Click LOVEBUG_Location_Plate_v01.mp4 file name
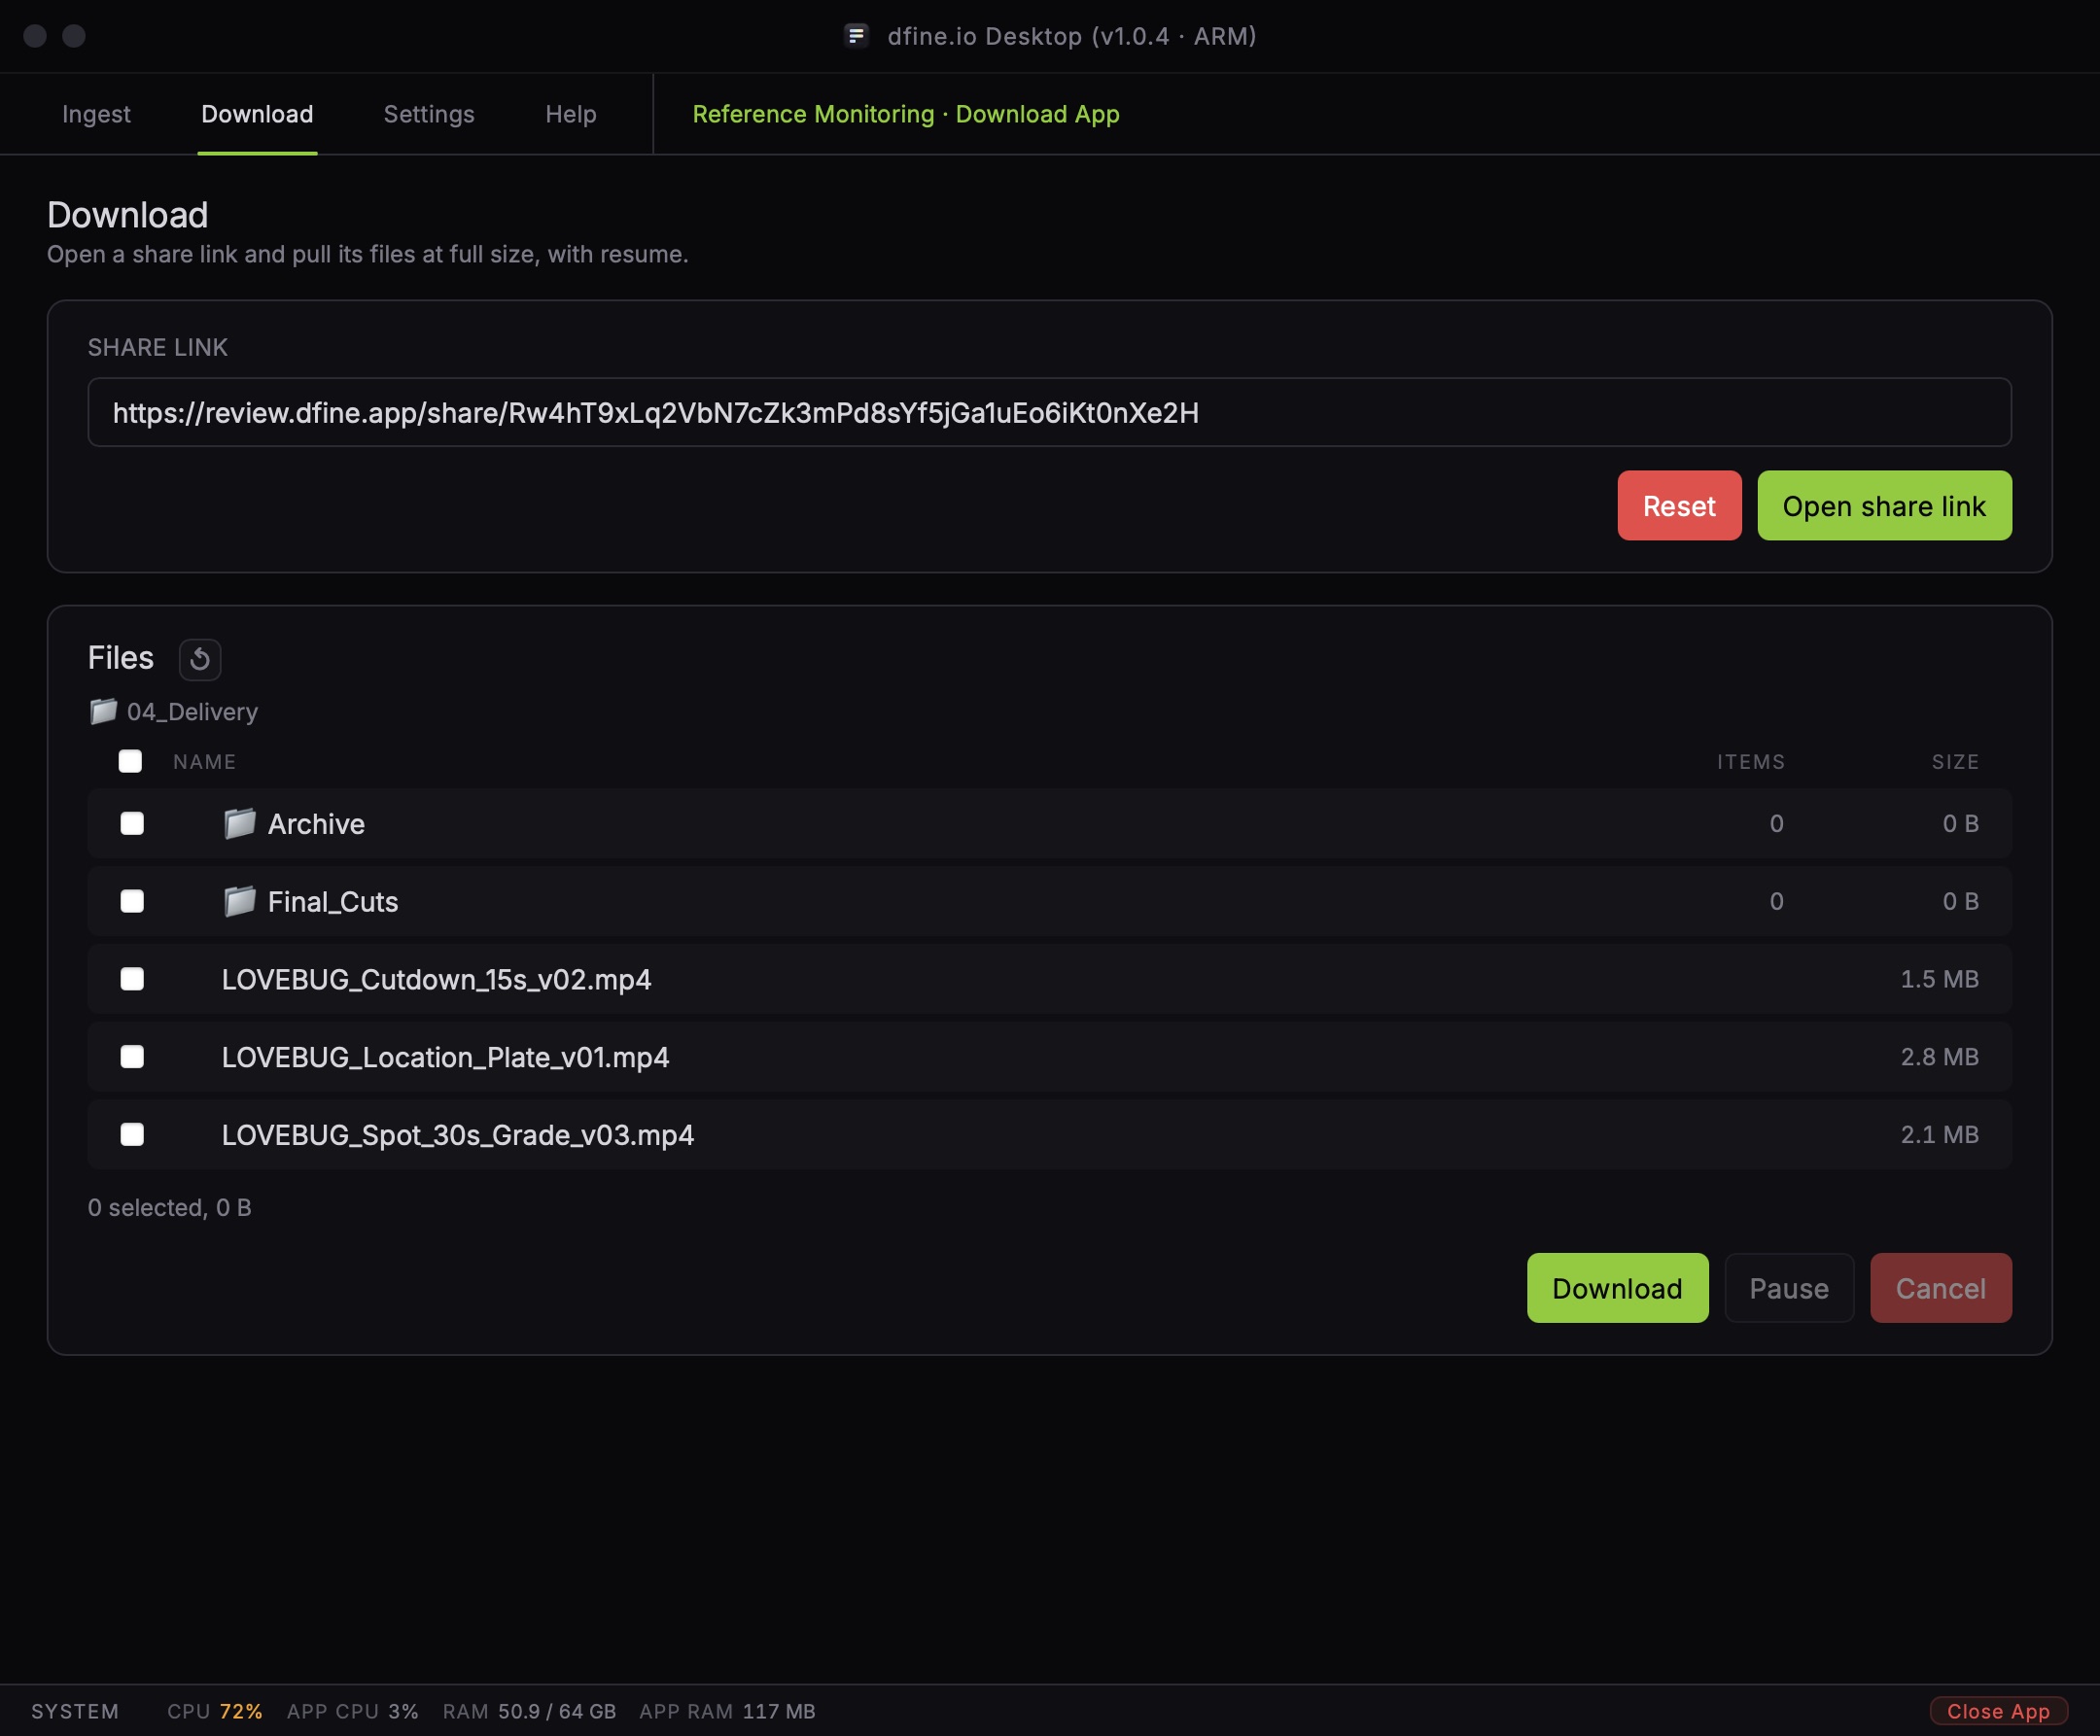This screenshot has width=2100, height=1736. (x=445, y=1057)
